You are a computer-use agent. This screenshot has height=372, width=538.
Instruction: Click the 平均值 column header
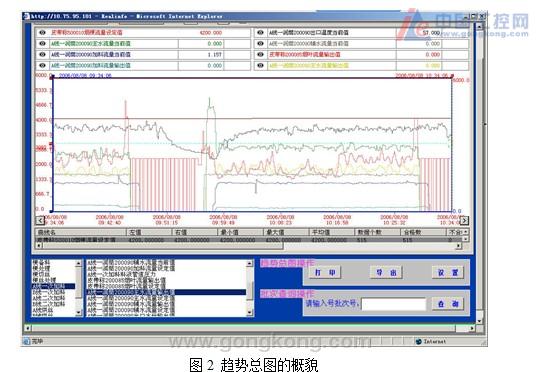pos(331,232)
